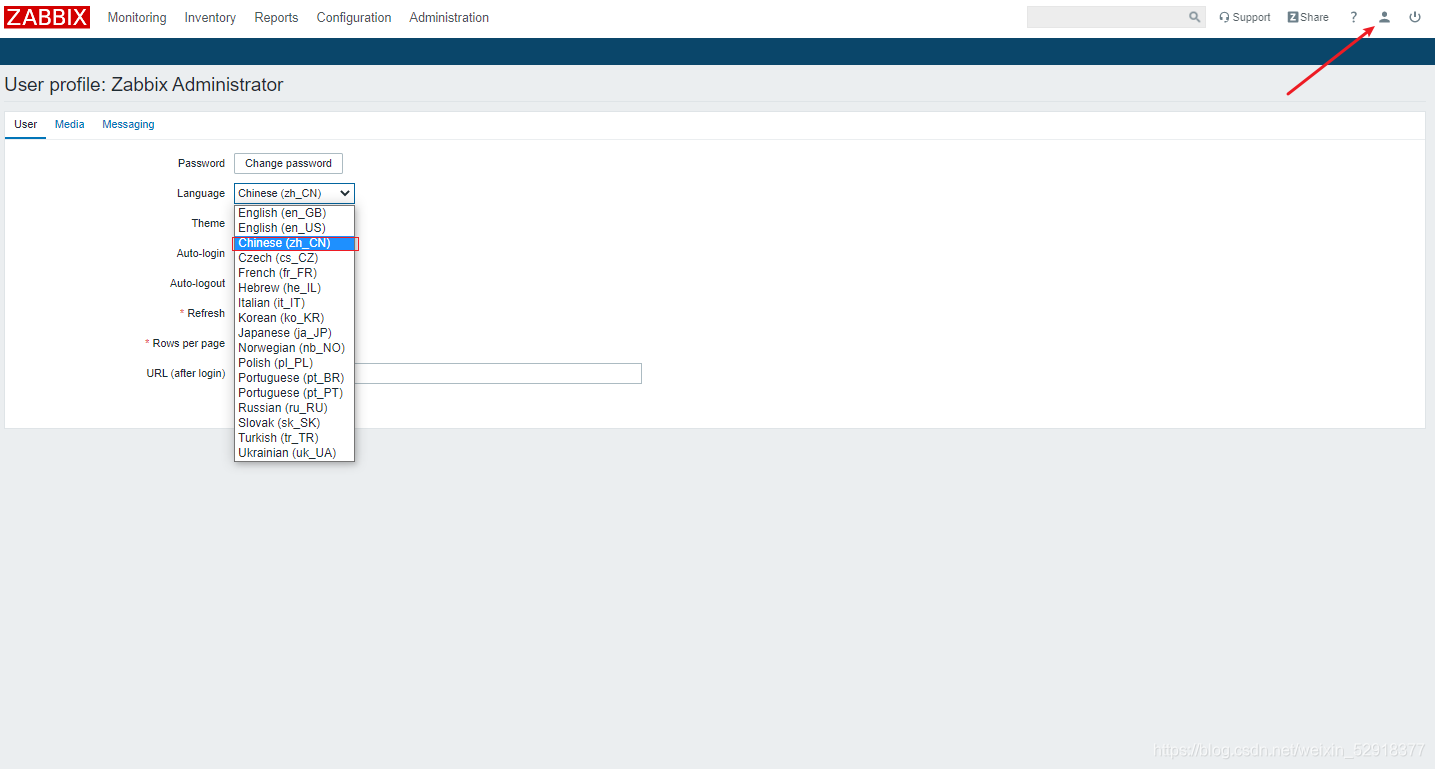
Task: Click the 'Language' field label
Action: (201, 193)
